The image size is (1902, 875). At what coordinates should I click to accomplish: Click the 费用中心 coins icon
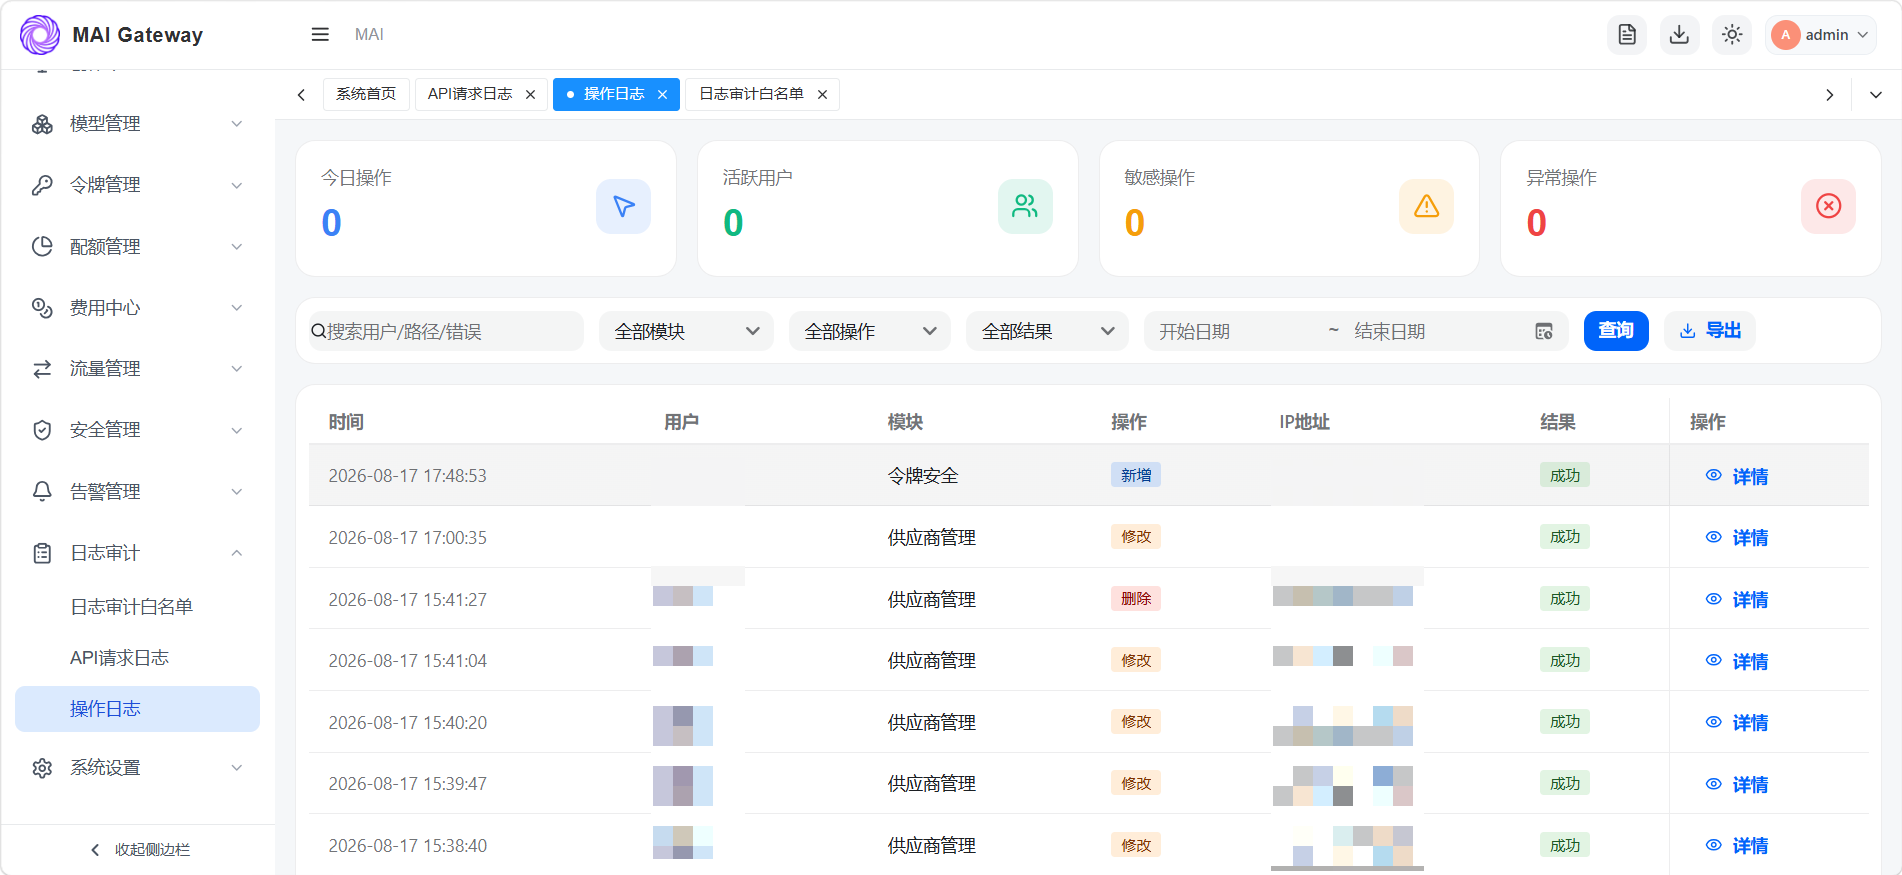(42, 308)
